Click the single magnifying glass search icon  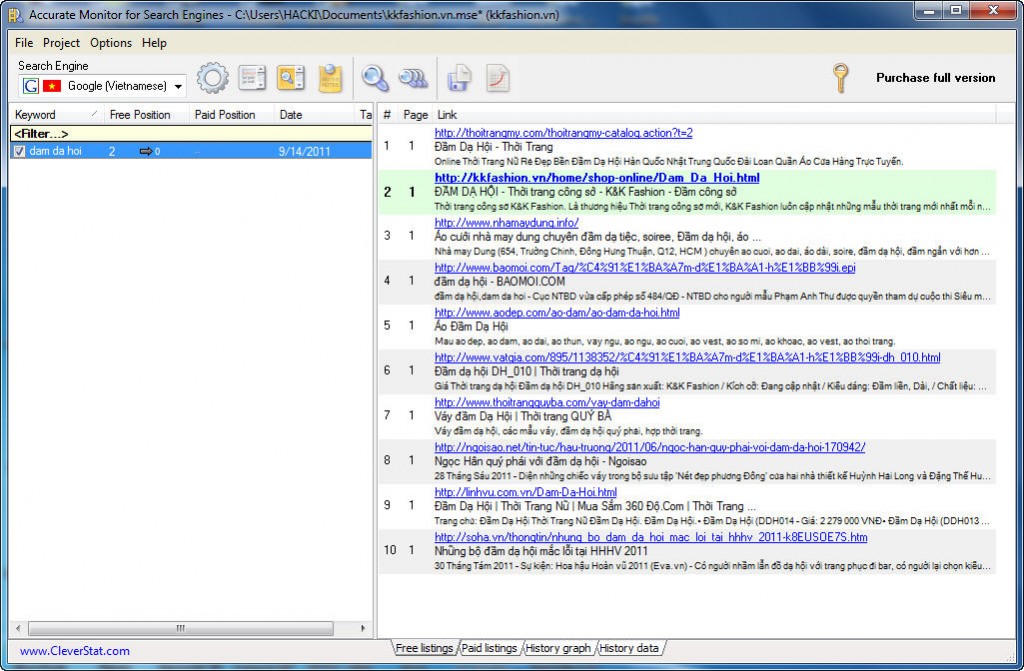(x=375, y=78)
